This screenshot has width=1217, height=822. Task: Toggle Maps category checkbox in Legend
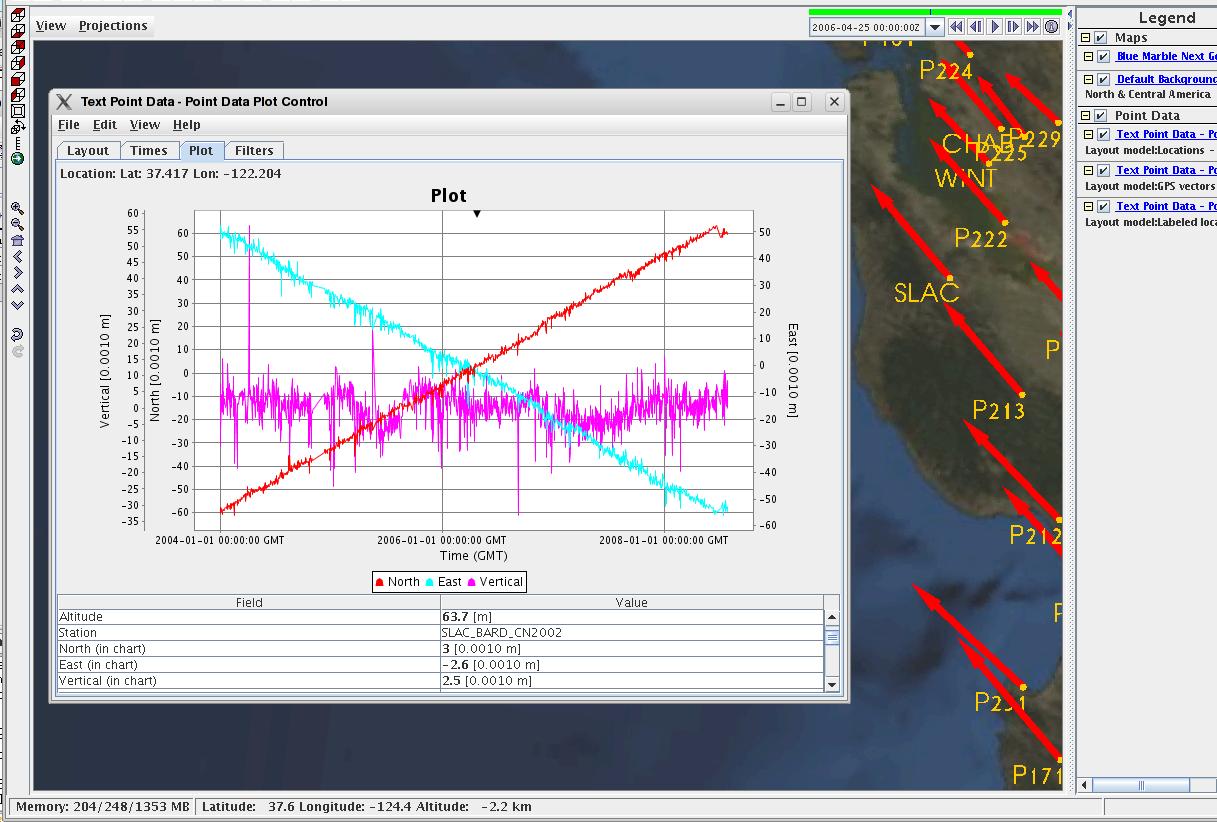click(1101, 38)
